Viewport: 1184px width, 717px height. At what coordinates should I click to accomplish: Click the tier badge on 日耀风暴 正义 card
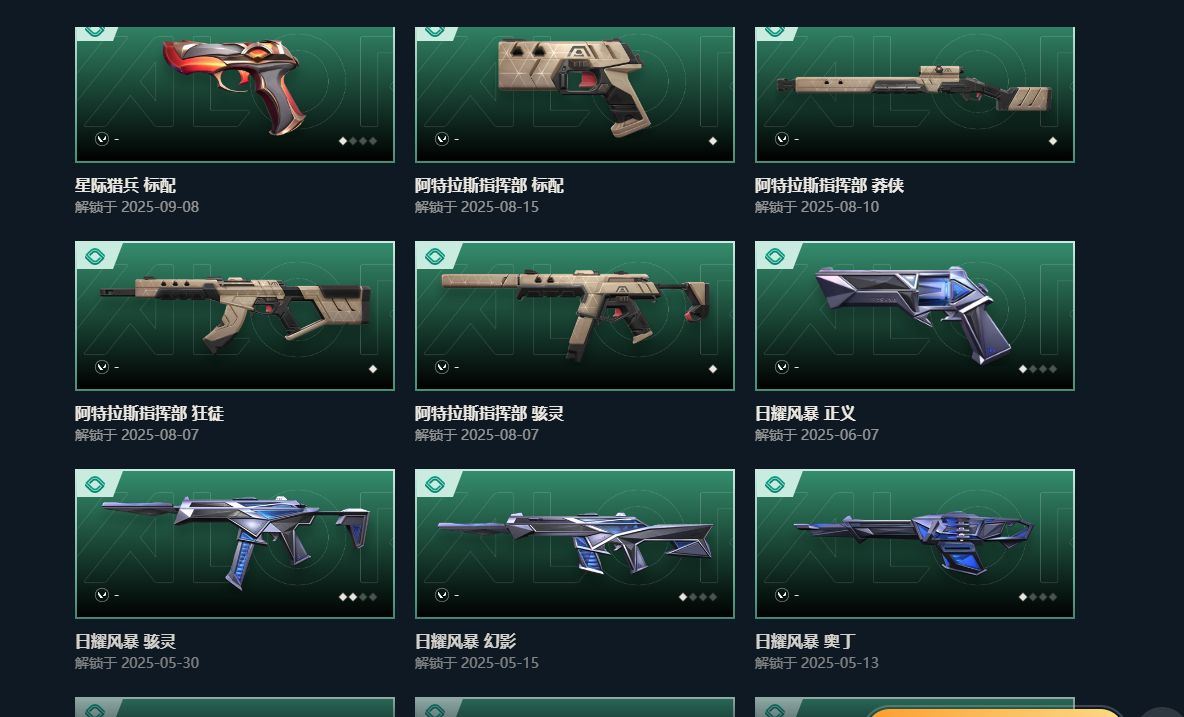tap(775, 257)
